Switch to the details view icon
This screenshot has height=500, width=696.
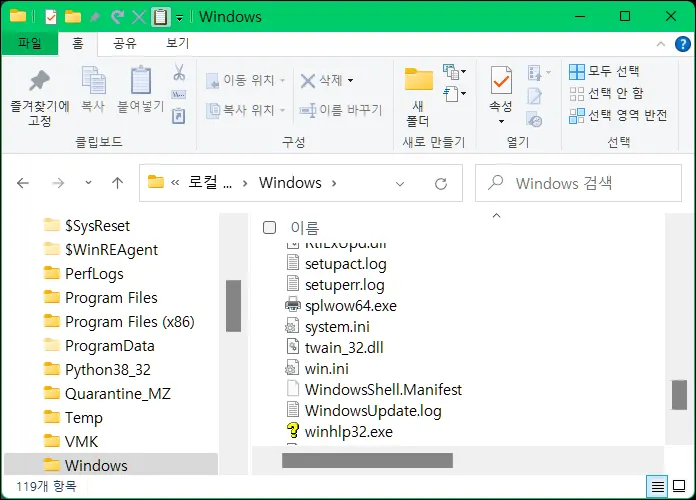[657, 487]
